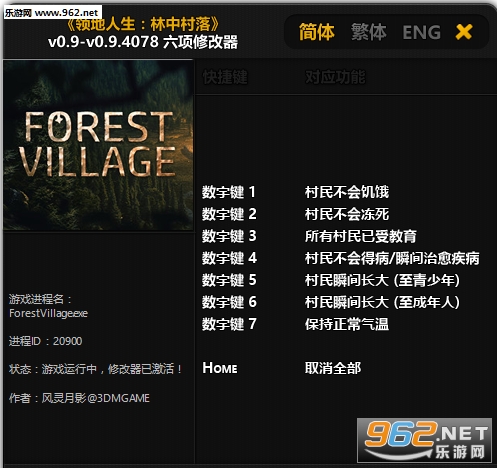The width and height of the screenshot is (497, 468).
Task: Enable 村民瞬间长大 (至青少年) option
Action: [382, 280]
